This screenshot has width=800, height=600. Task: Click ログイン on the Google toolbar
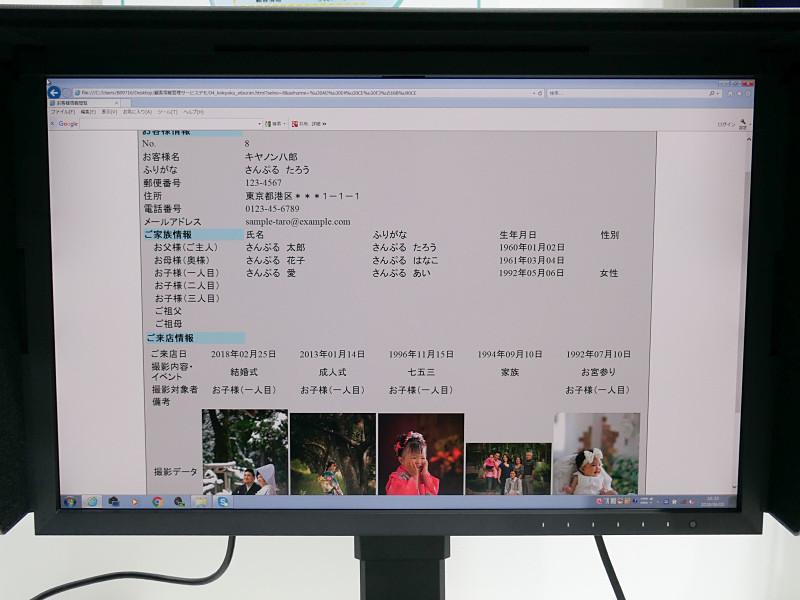[x=726, y=124]
